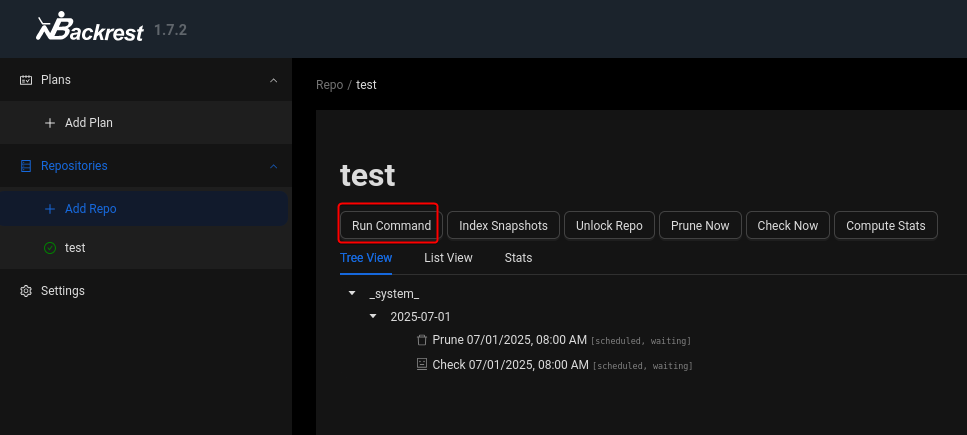The width and height of the screenshot is (967, 435).
Task: Select the Prune 07/01/2025 scheduled operation
Action: coord(509,340)
